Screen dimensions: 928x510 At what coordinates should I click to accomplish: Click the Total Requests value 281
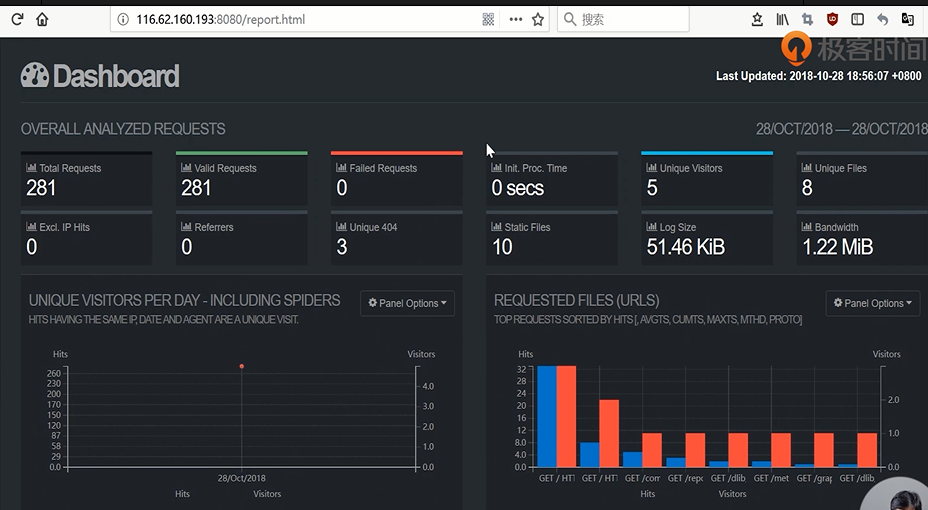pos(41,188)
